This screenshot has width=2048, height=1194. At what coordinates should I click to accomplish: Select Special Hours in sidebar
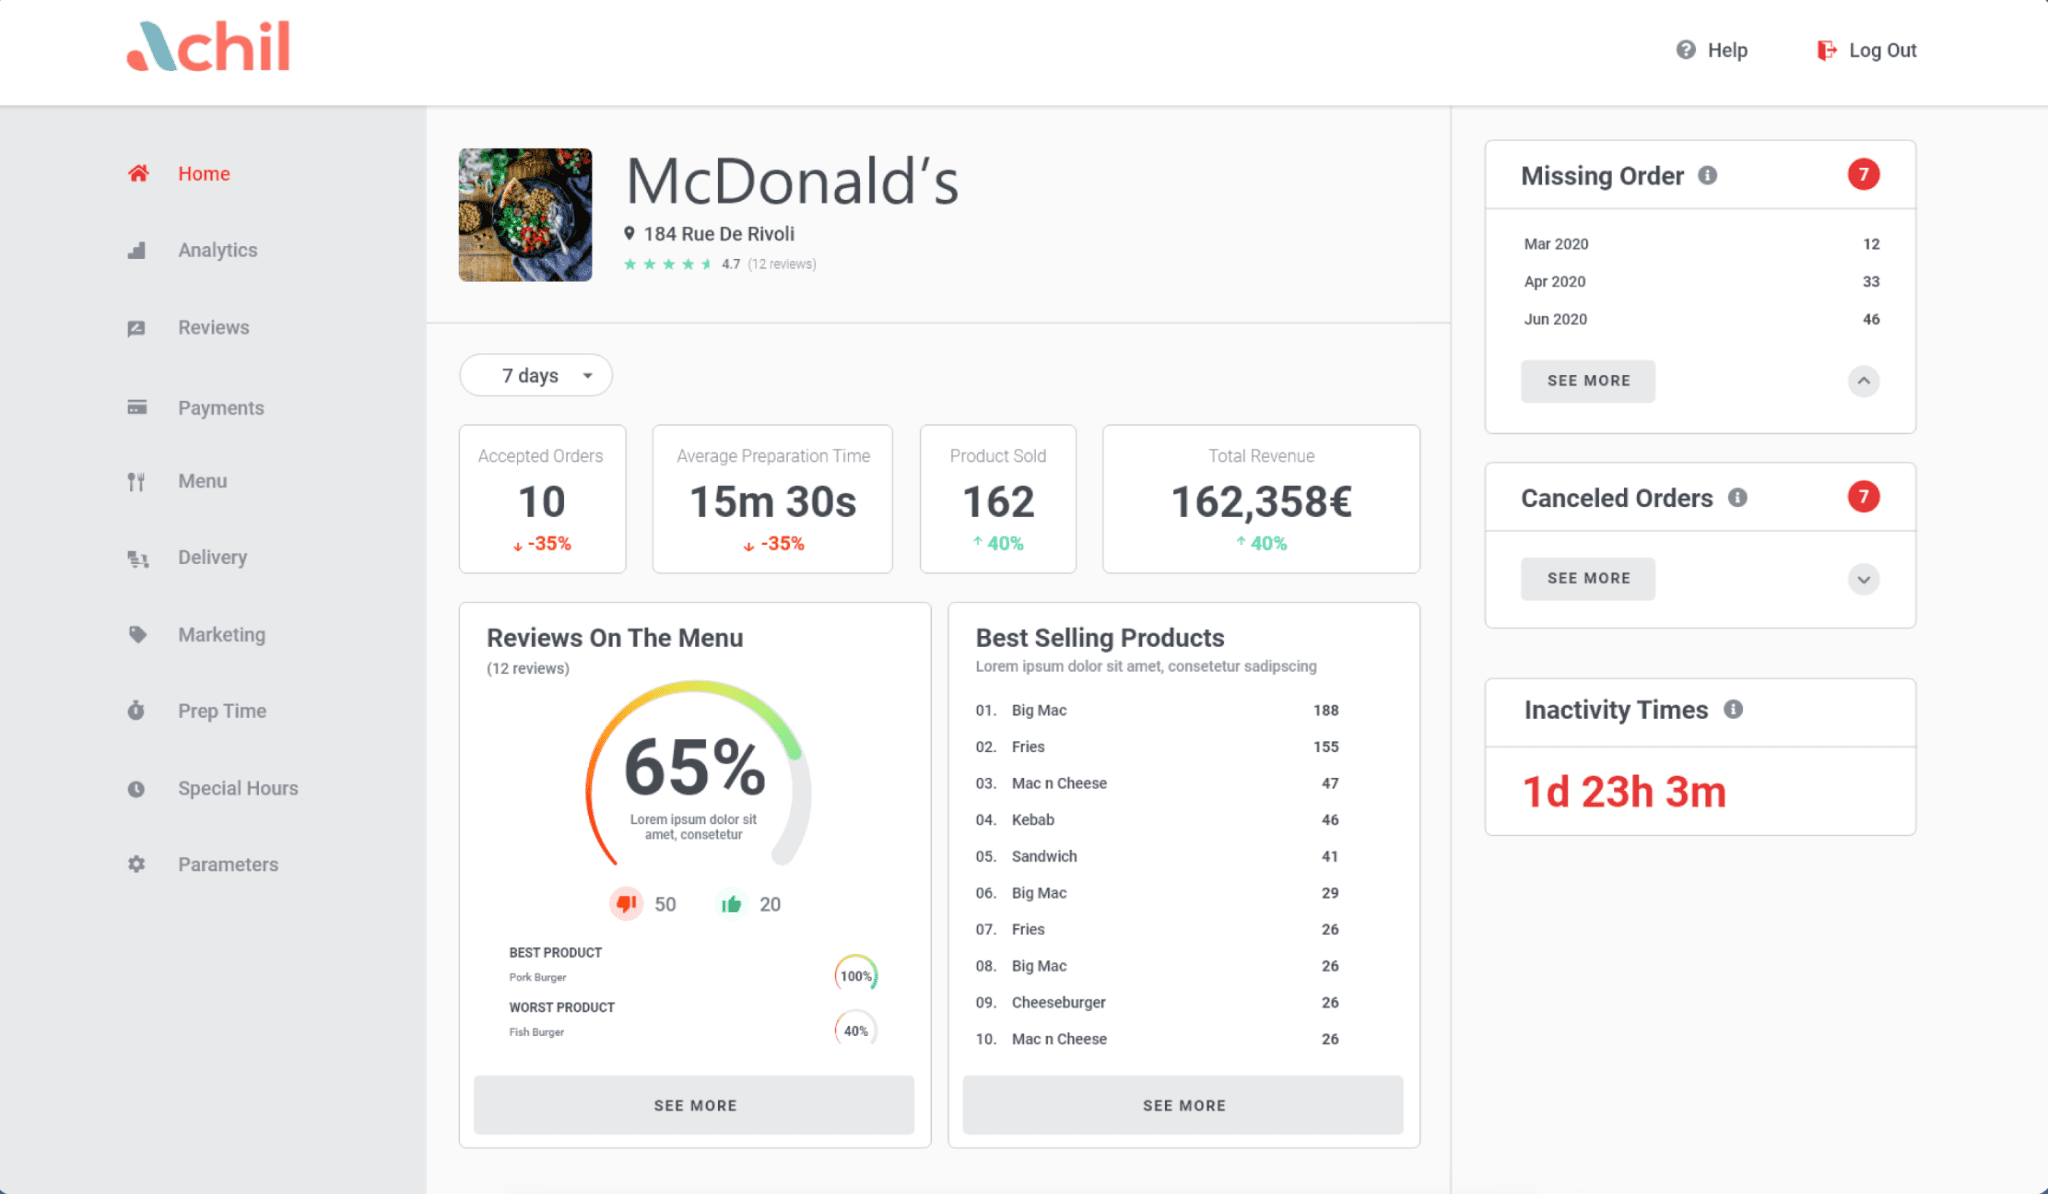coord(238,788)
